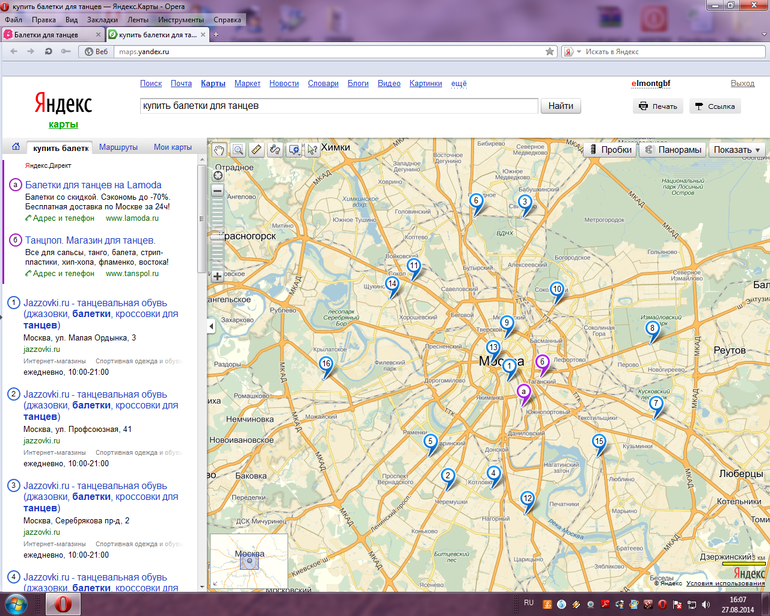The image size is (770, 616).
Task: Open the ещё more services dropdown
Action: 458,84
